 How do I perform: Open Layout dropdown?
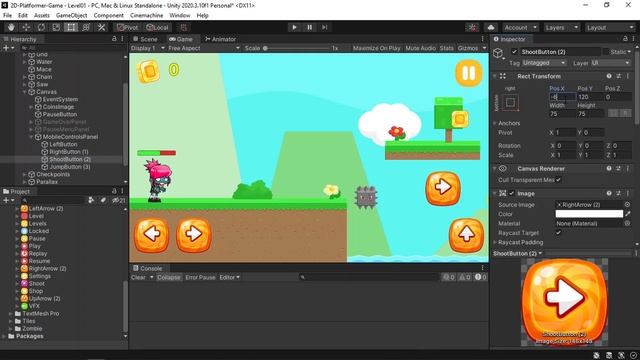click(609, 27)
